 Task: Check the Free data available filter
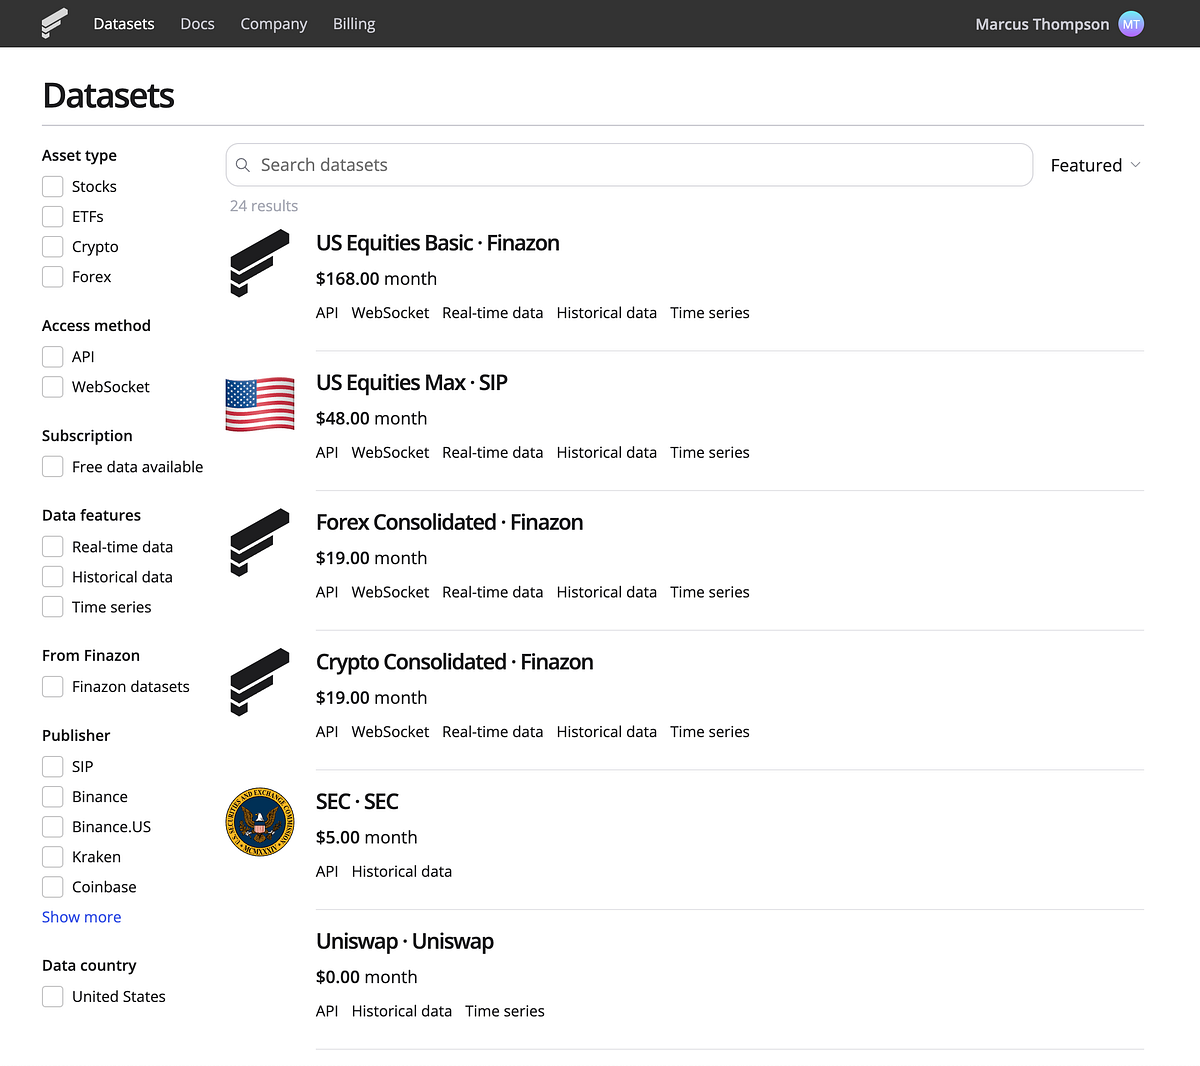52,466
